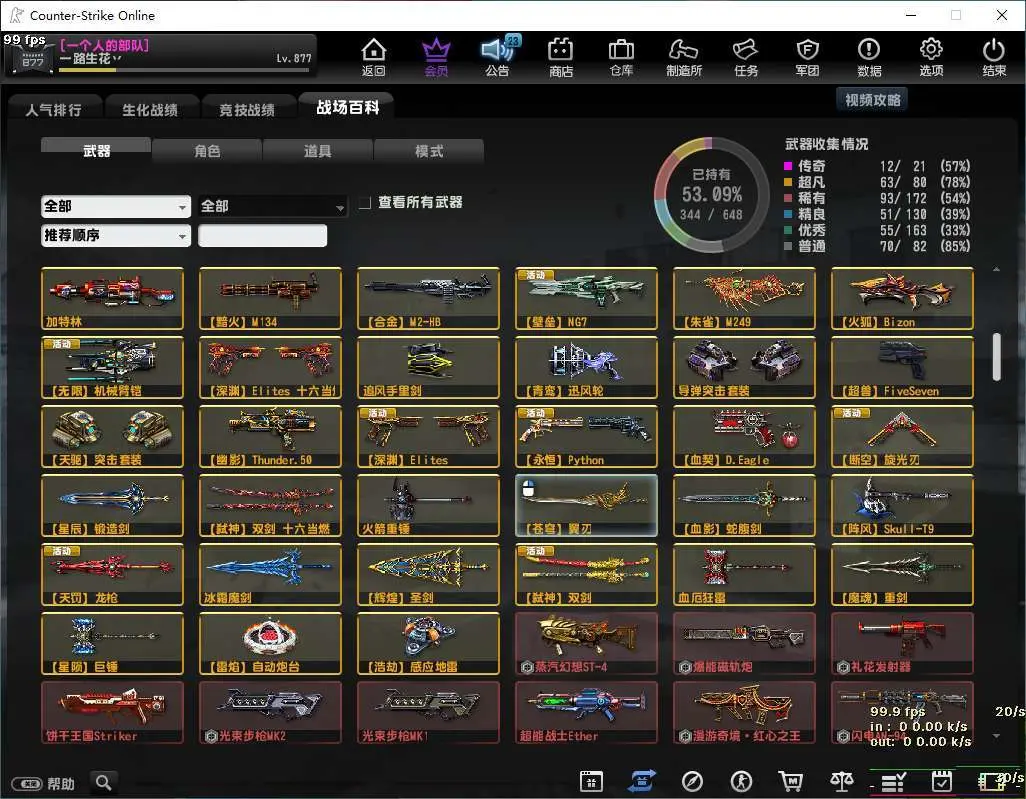Select the 武器 sub-tab
This screenshot has height=799, width=1026.
pos(96,151)
